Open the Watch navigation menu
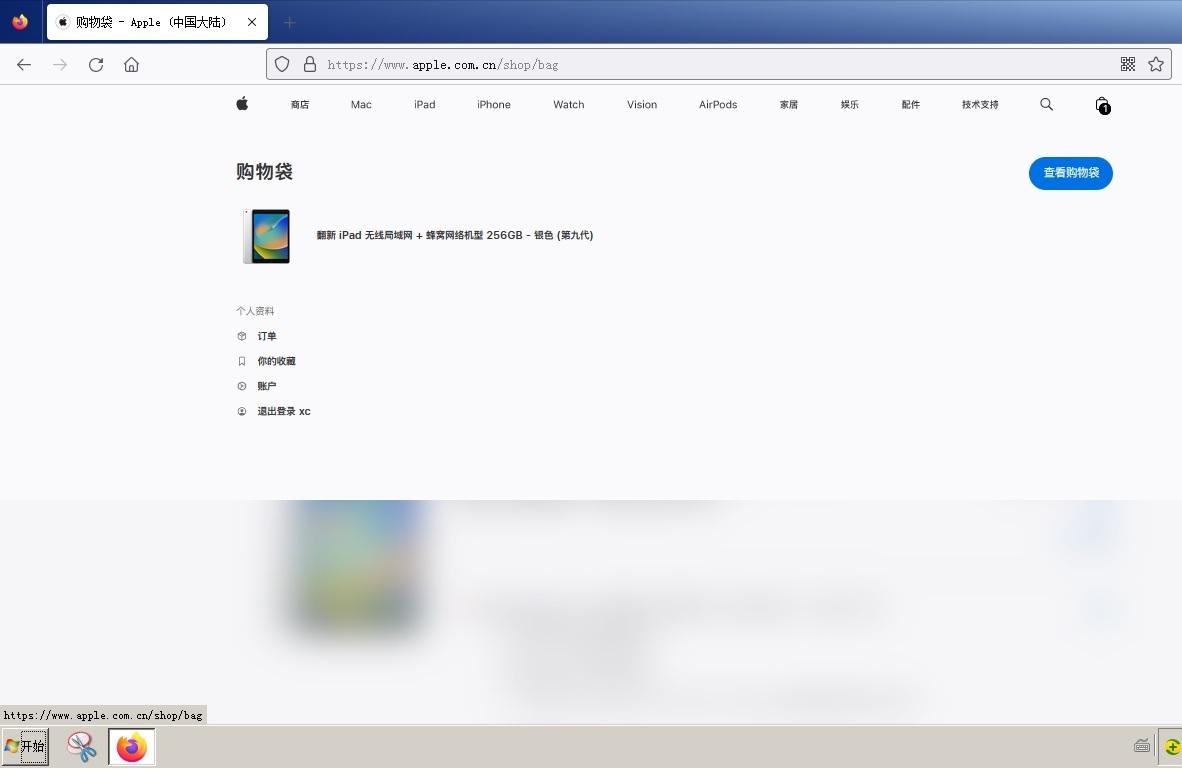This screenshot has height=769, width=1182. [x=568, y=105]
